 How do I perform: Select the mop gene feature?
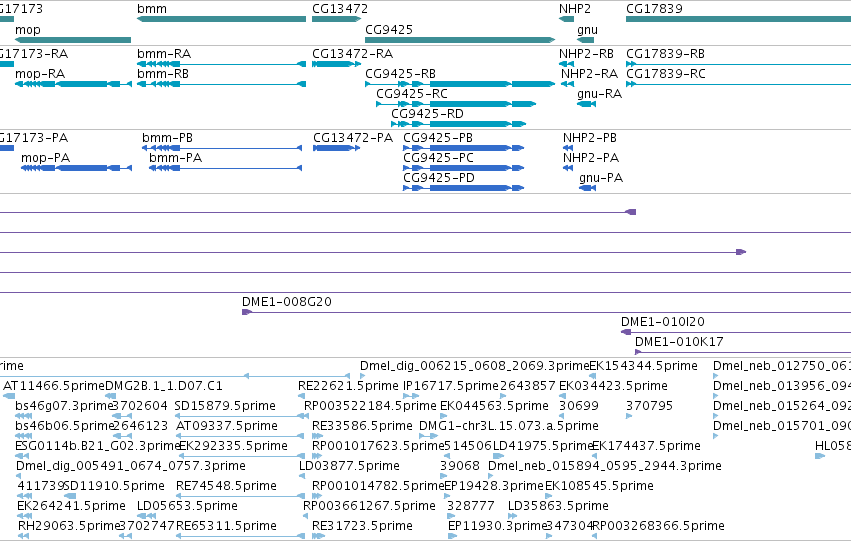(x=74, y=40)
